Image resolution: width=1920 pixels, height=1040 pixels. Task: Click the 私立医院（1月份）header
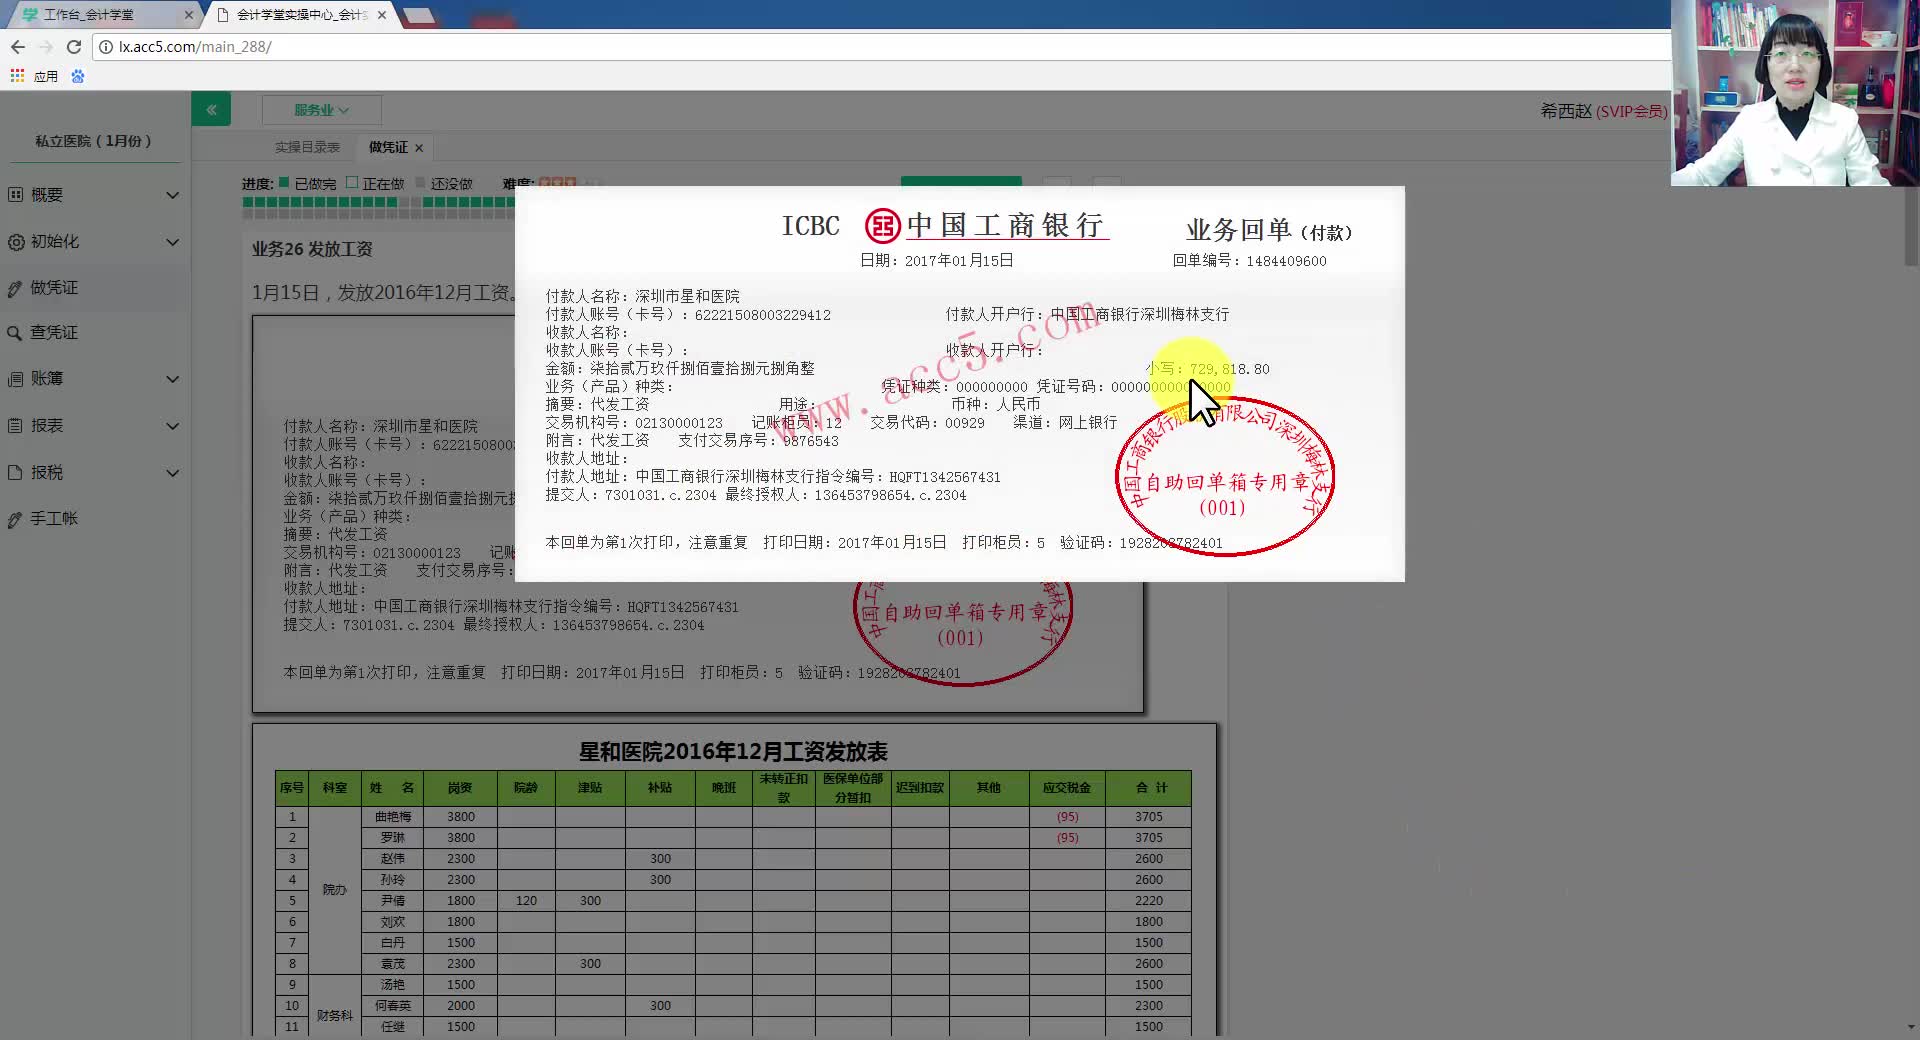(x=94, y=141)
